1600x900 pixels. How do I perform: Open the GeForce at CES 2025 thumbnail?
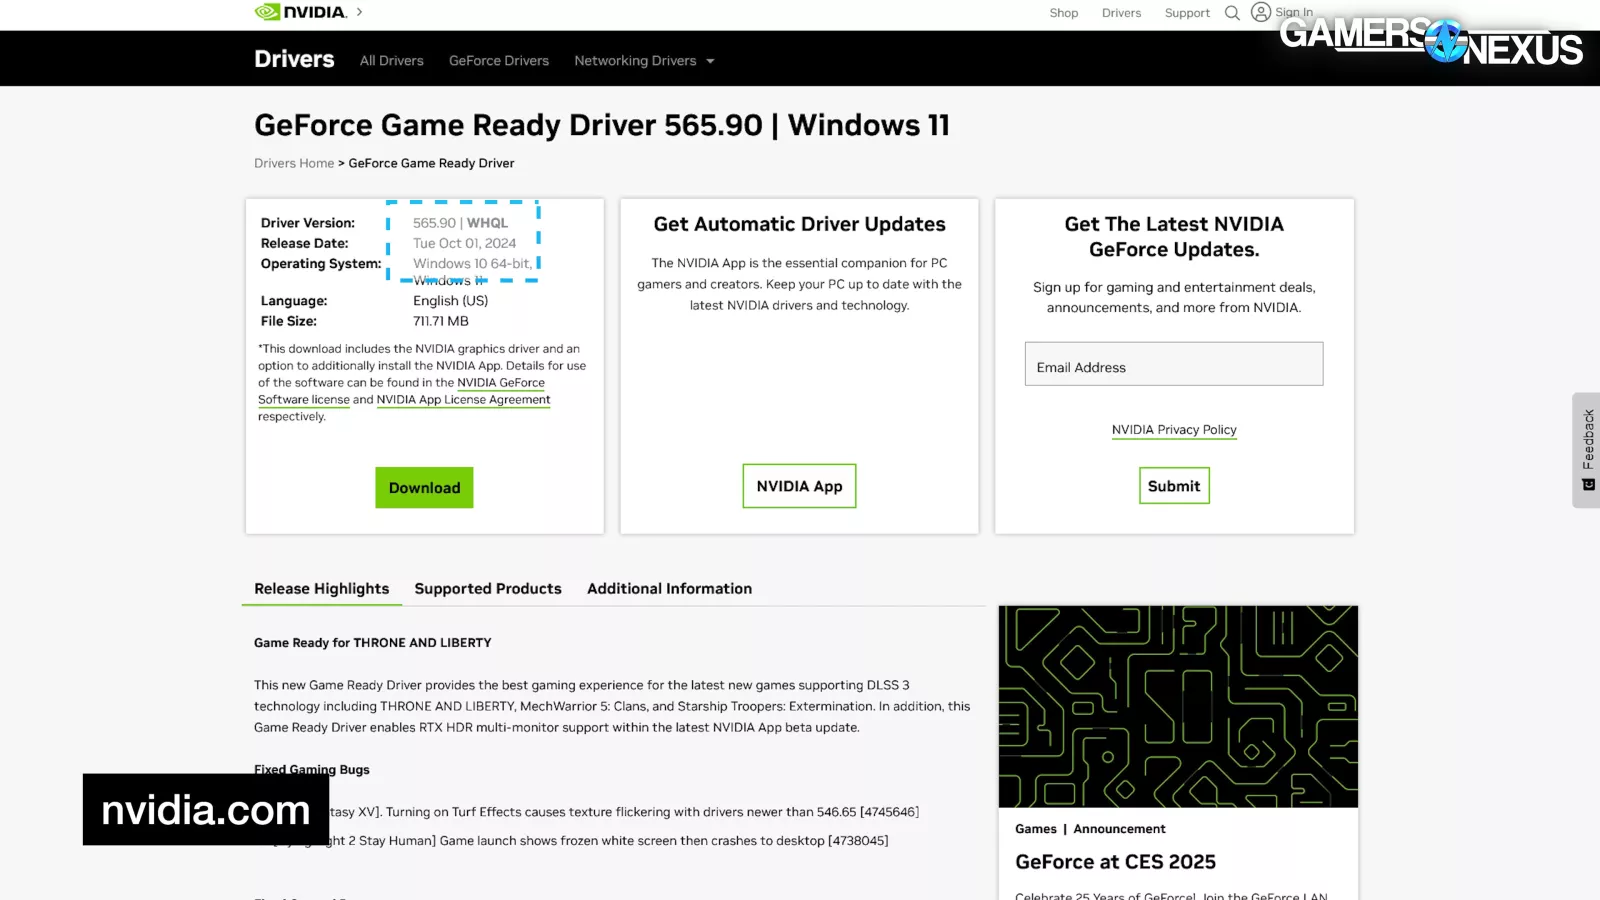coord(1177,706)
